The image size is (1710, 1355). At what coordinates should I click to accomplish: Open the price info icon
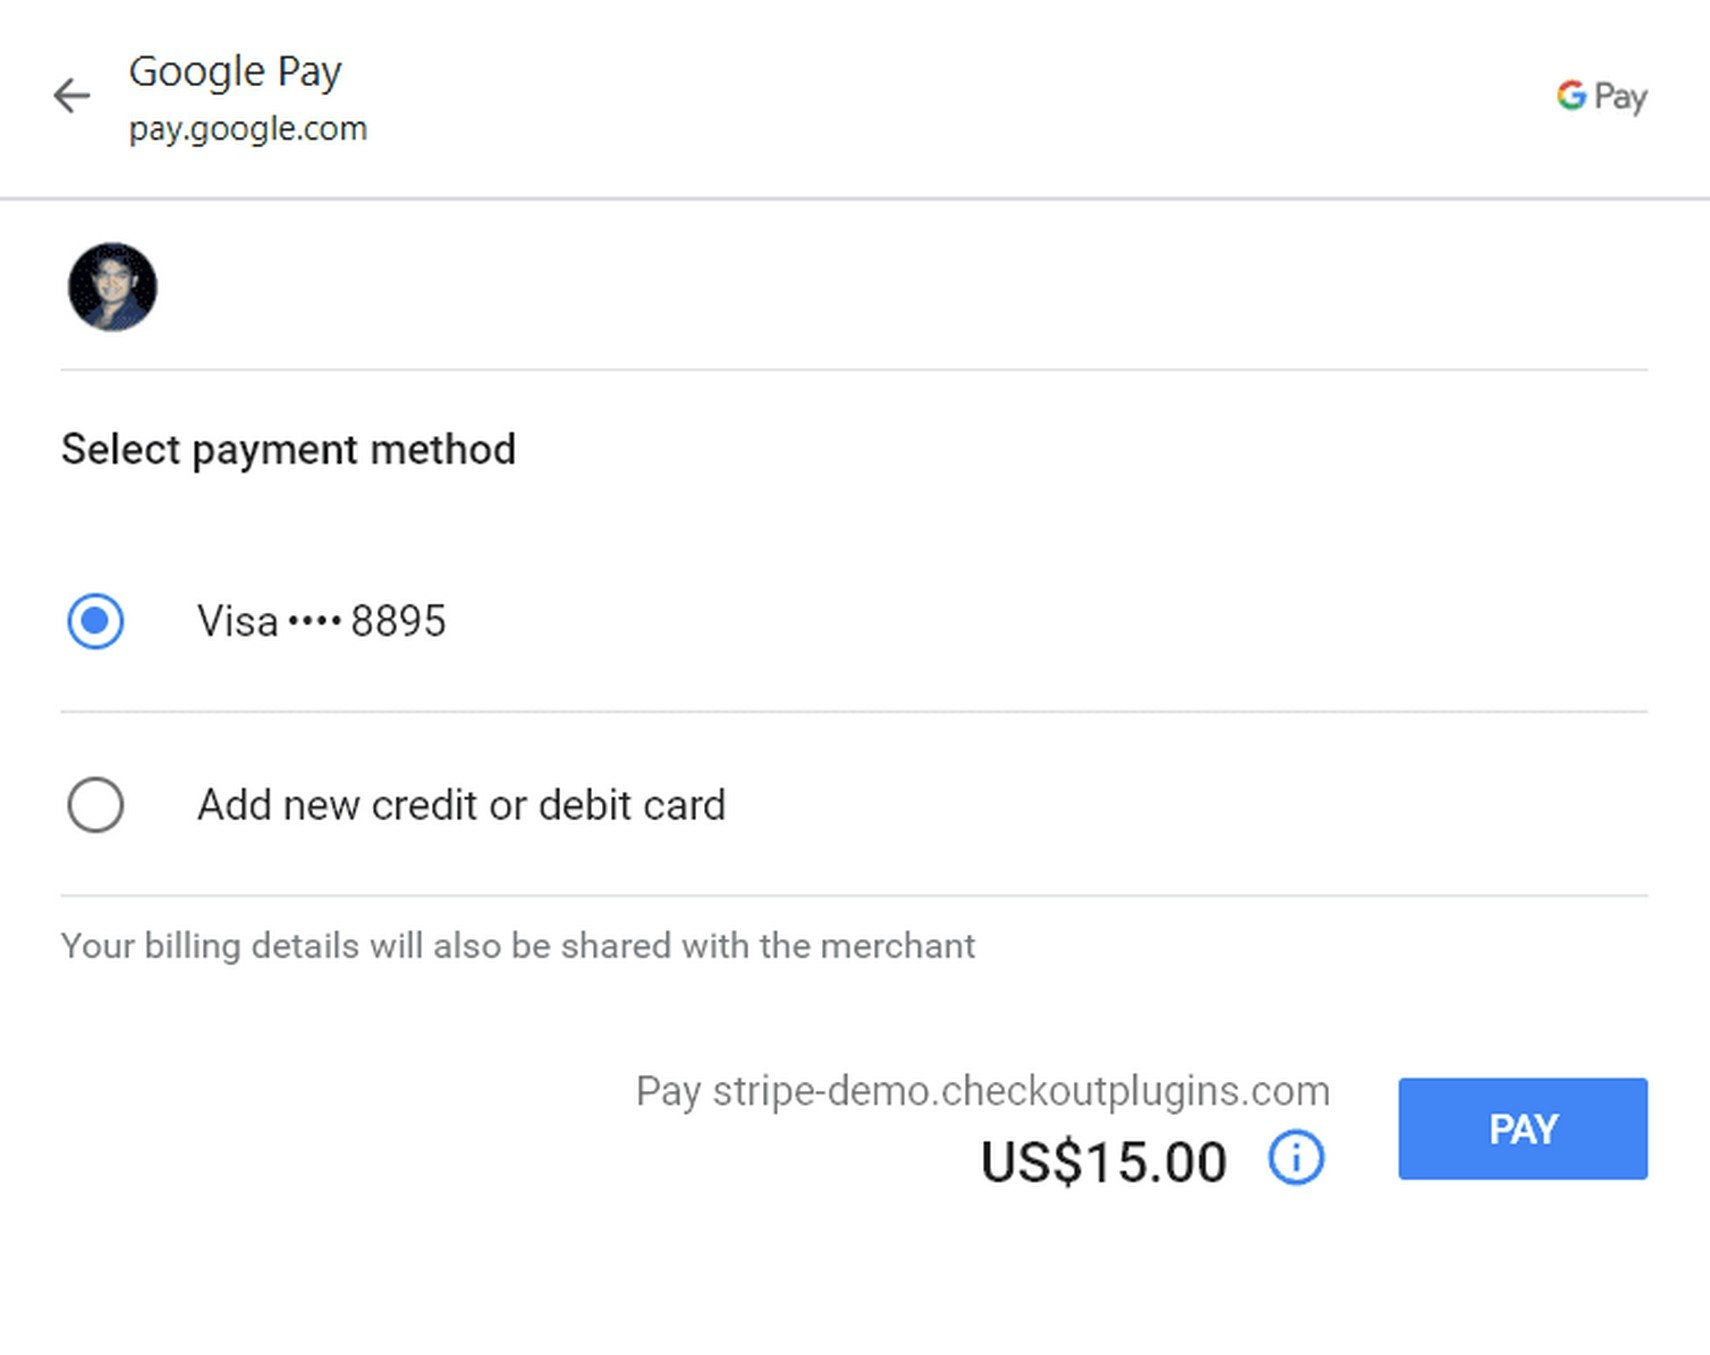[x=1296, y=1158]
